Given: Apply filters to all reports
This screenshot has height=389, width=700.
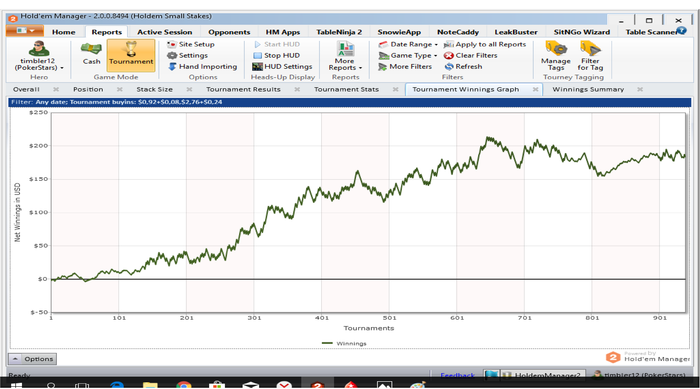Looking at the screenshot, I should tap(485, 44).
